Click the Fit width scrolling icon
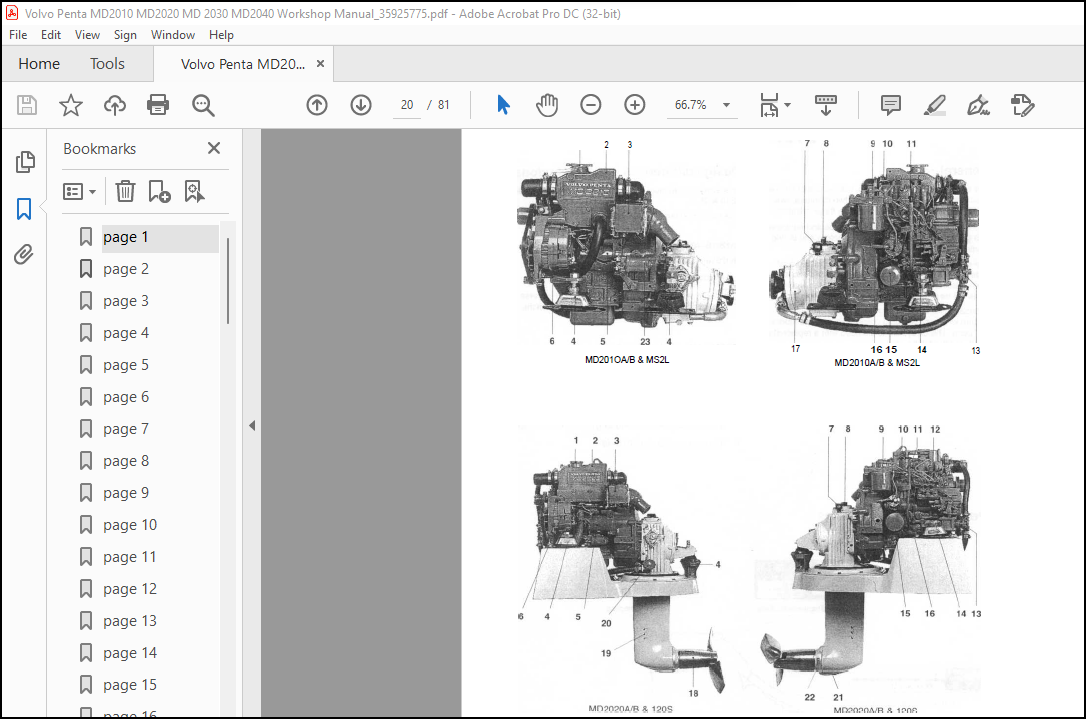Screen dimensions: 1086x719 [x=769, y=105]
